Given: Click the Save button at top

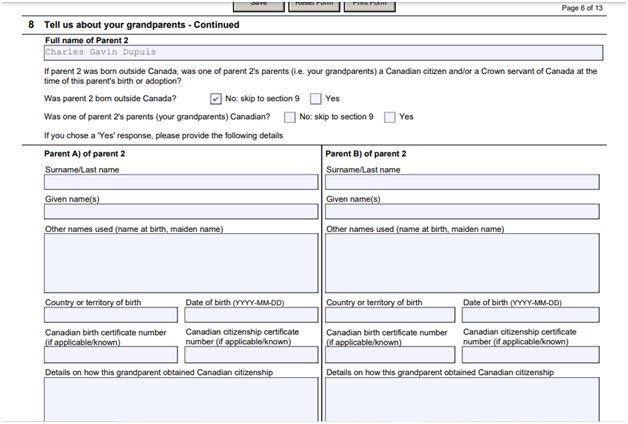Looking at the screenshot, I should tap(259, 5).
